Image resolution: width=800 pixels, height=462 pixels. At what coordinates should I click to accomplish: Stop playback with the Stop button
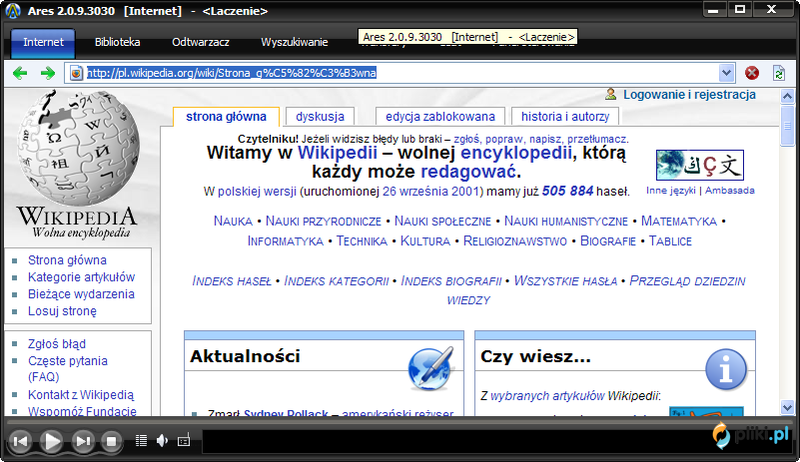111,441
